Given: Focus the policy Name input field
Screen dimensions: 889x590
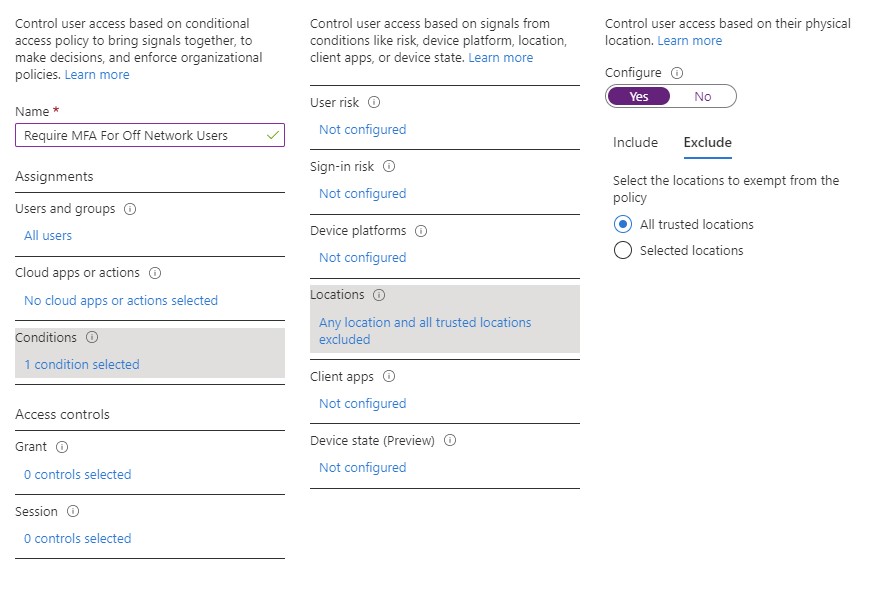Looking at the screenshot, I should [x=150, y=135].
